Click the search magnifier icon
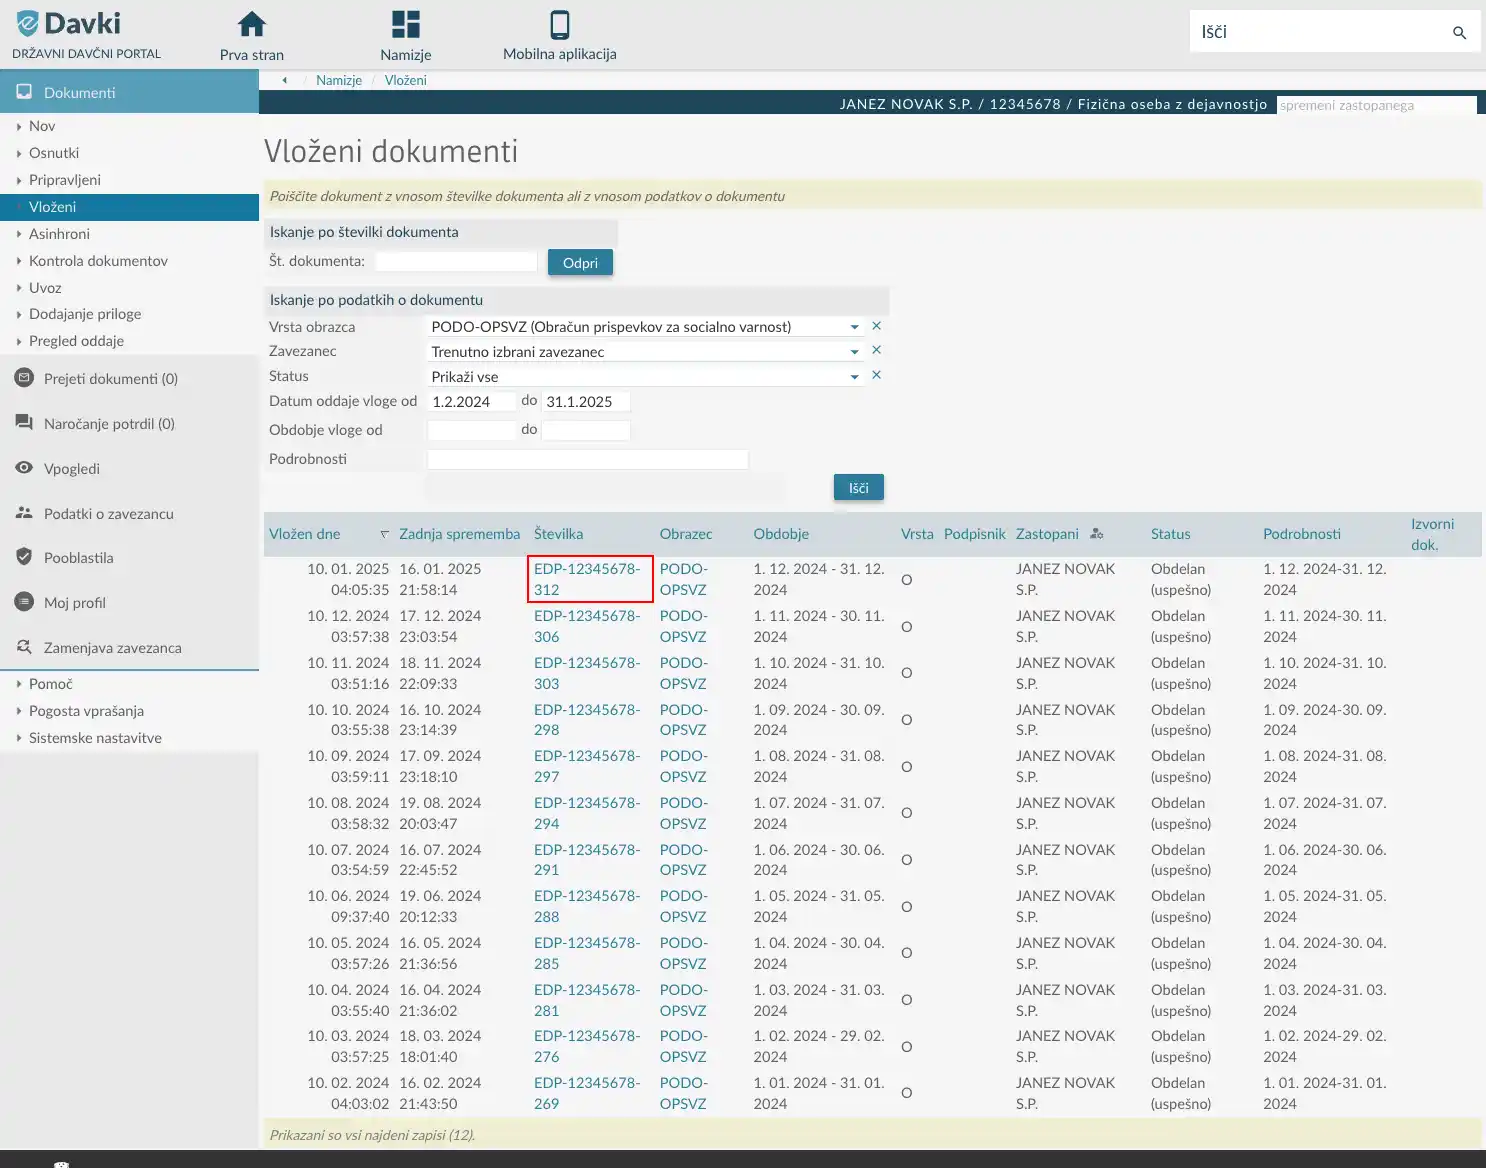The width and height of the screenshot is (1486, 1168). point(1459,33)
